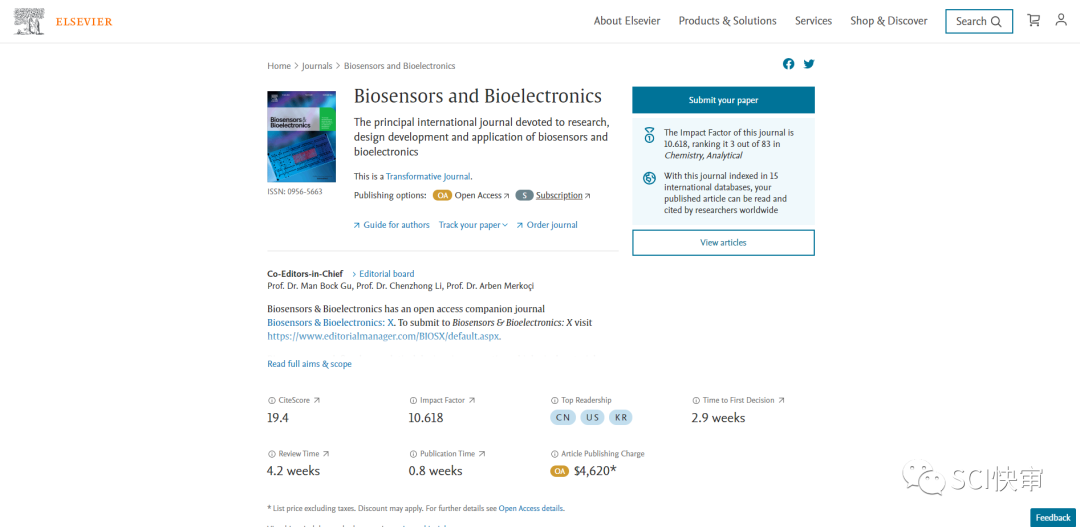
Task: Open the shopping cart icon
Action: pos(1033,21)
